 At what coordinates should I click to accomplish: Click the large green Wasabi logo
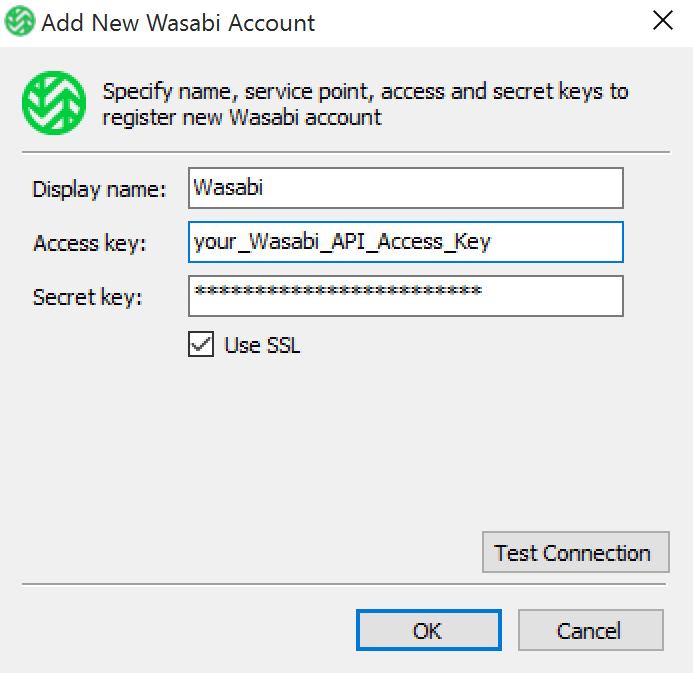point(54,103)
